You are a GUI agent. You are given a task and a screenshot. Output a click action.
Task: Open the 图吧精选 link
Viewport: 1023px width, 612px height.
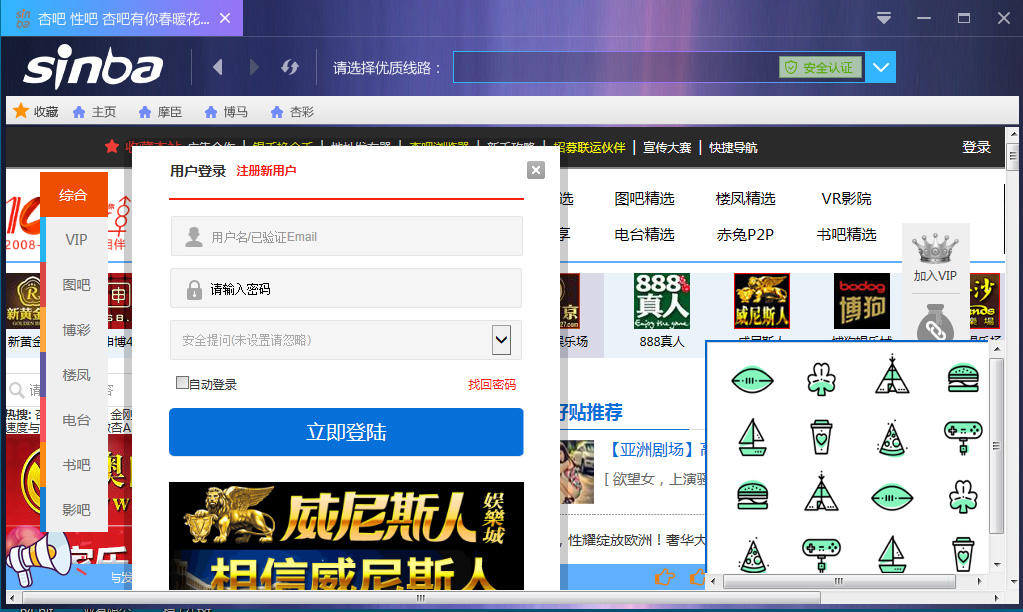[x=644, y=198]
